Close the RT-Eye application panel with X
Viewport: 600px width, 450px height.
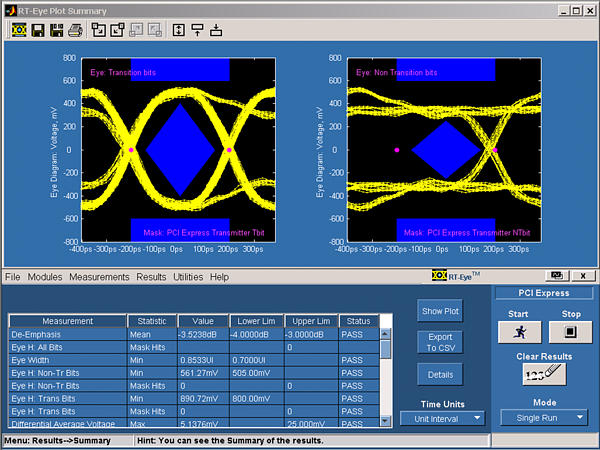coord(583,276)
